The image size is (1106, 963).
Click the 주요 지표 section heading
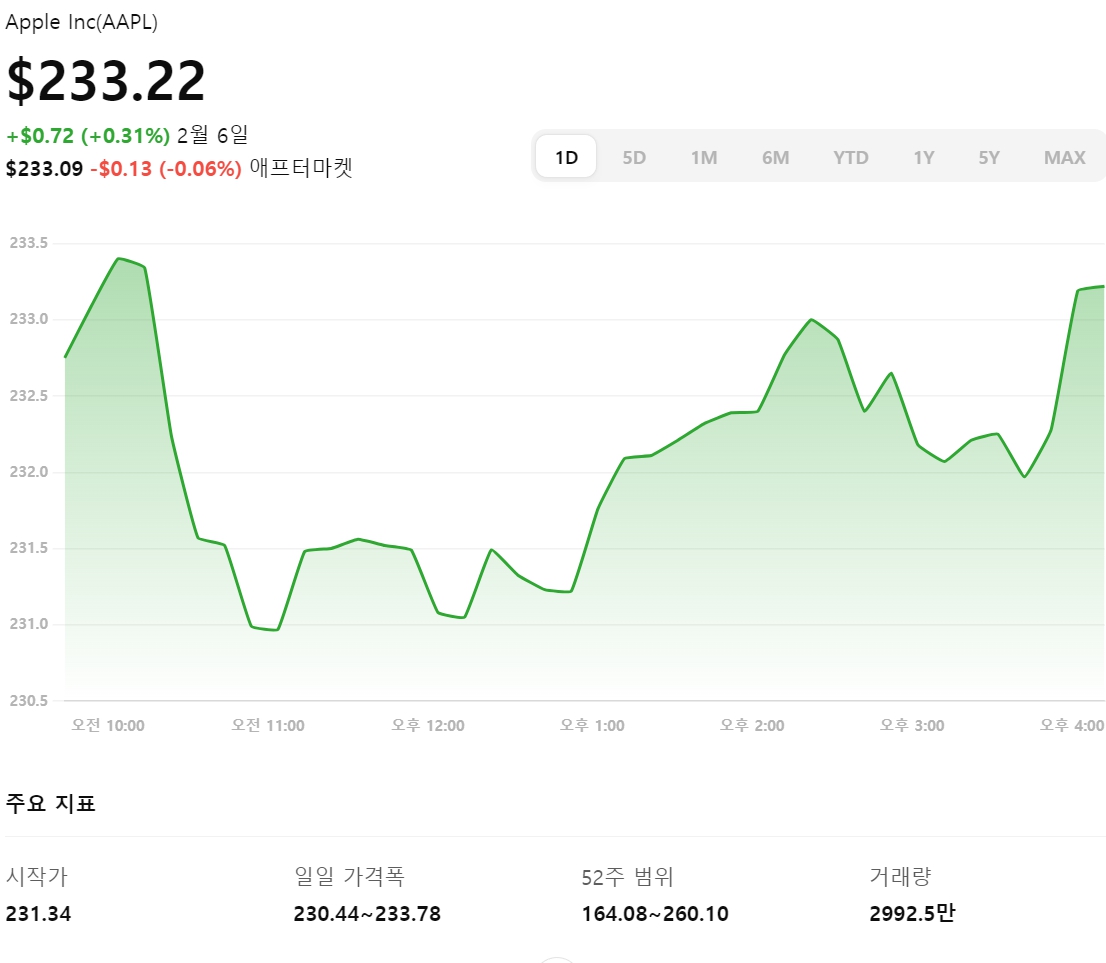tap(50, 803)
